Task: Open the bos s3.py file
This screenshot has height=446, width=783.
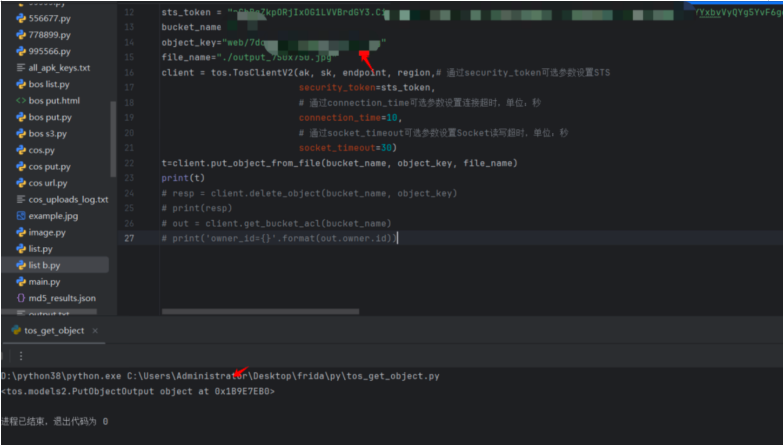Action: tap(47, 134)
